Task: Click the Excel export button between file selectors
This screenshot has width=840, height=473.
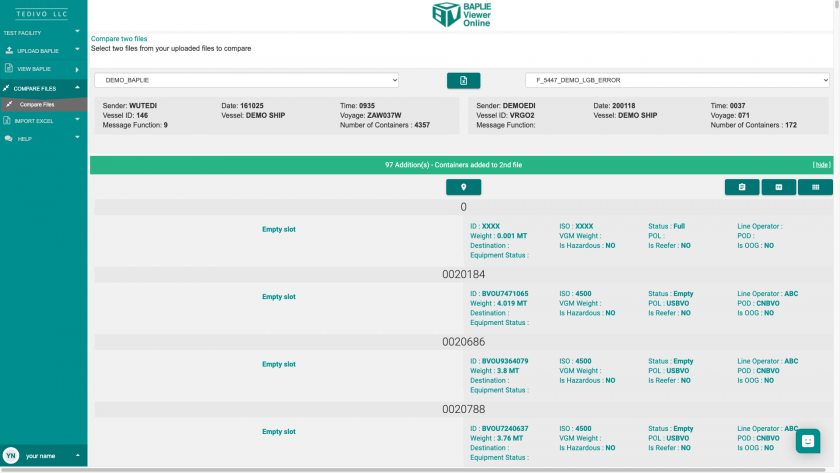Action: coord(463,80)
